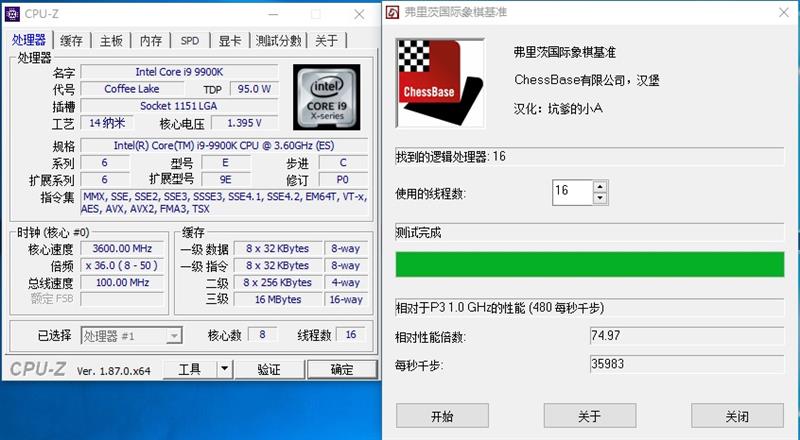Click the name field Intel Core i9 9900K

(x=179, y=72)
